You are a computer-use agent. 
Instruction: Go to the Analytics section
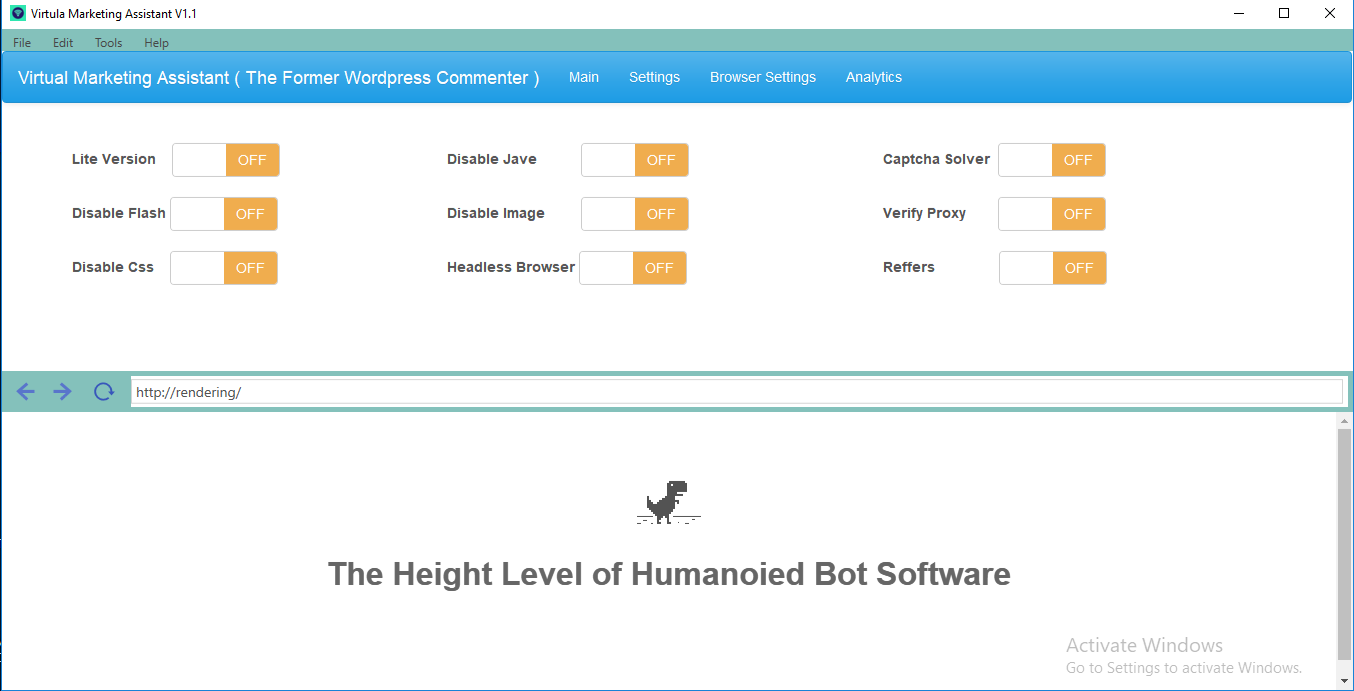[x=873, y=76]
